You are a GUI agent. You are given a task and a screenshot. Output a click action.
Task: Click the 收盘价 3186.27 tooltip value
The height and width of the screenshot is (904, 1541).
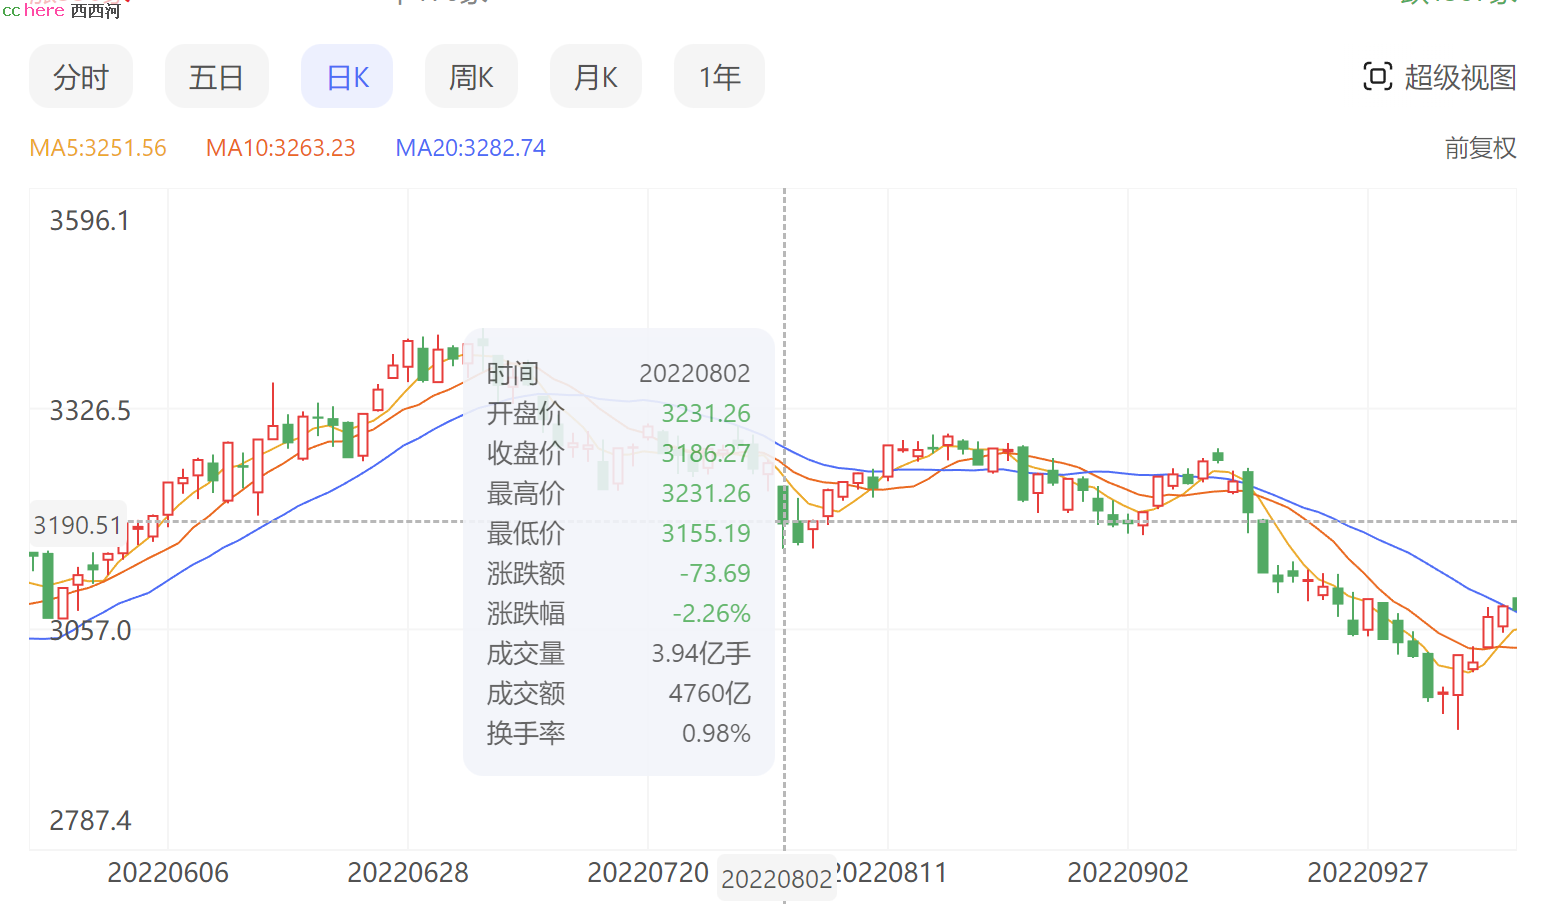[705, 453]
